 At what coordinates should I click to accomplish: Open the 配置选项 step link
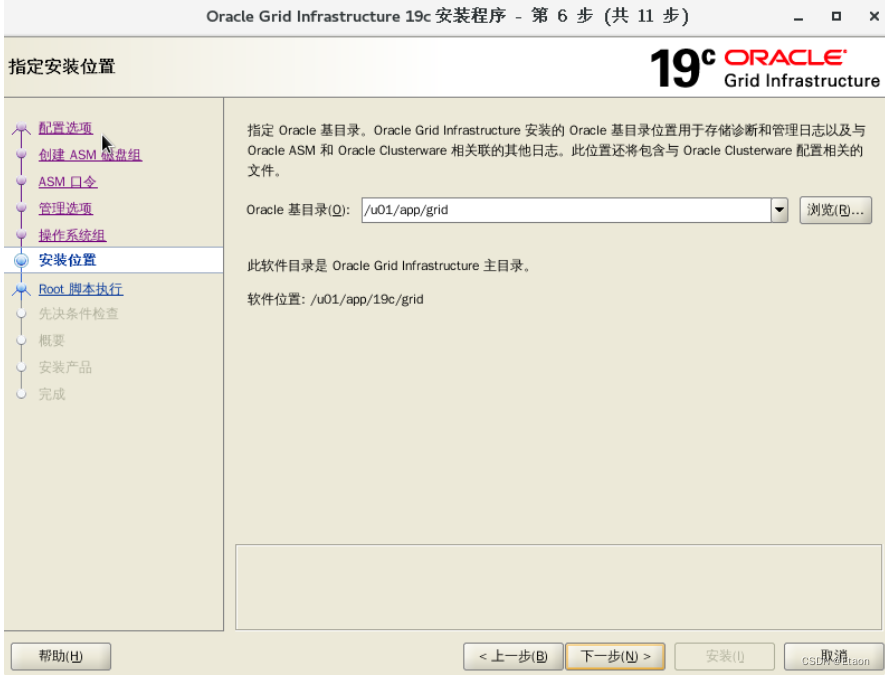point(65,128)
